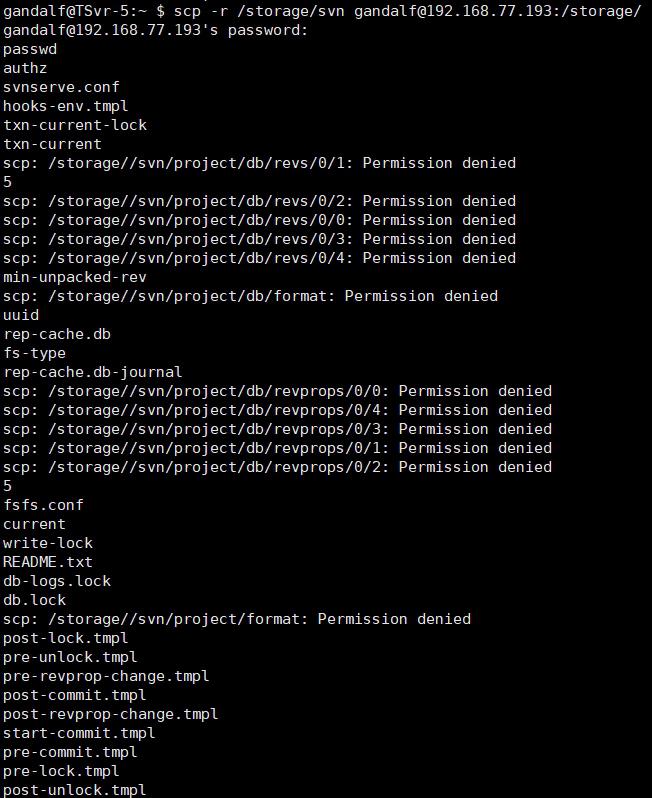Click the fsfs.conf line
Viewport: 652px width, 798px height.
43,505
